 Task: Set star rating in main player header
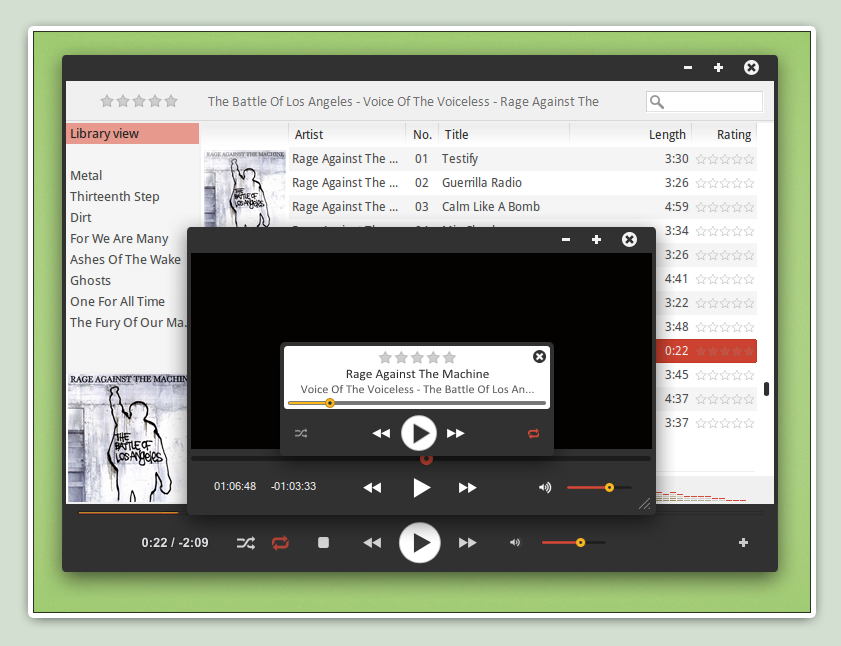point(139,101)
